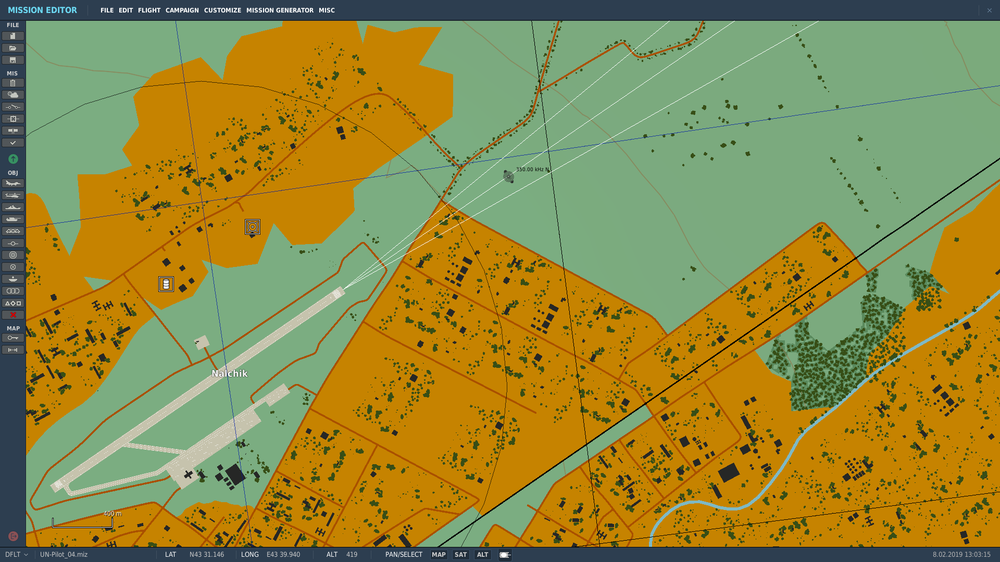1000x562 pixels.
Task: Open the MISSION GENERATOR menu
Action: 280,10
